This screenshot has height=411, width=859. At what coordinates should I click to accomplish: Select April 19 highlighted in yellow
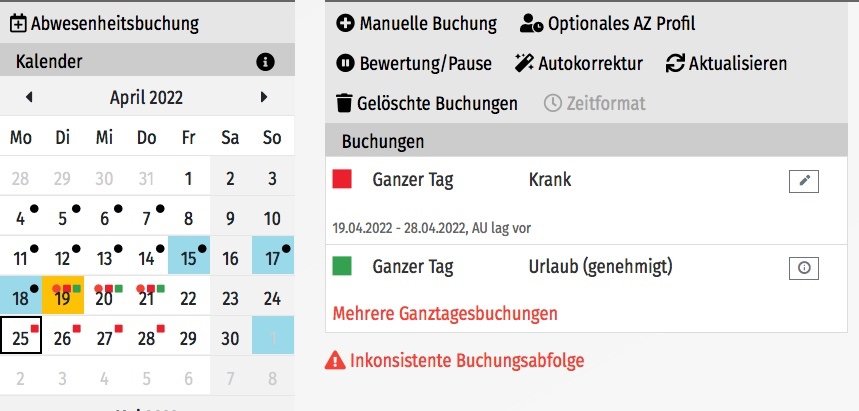[63, 295]
